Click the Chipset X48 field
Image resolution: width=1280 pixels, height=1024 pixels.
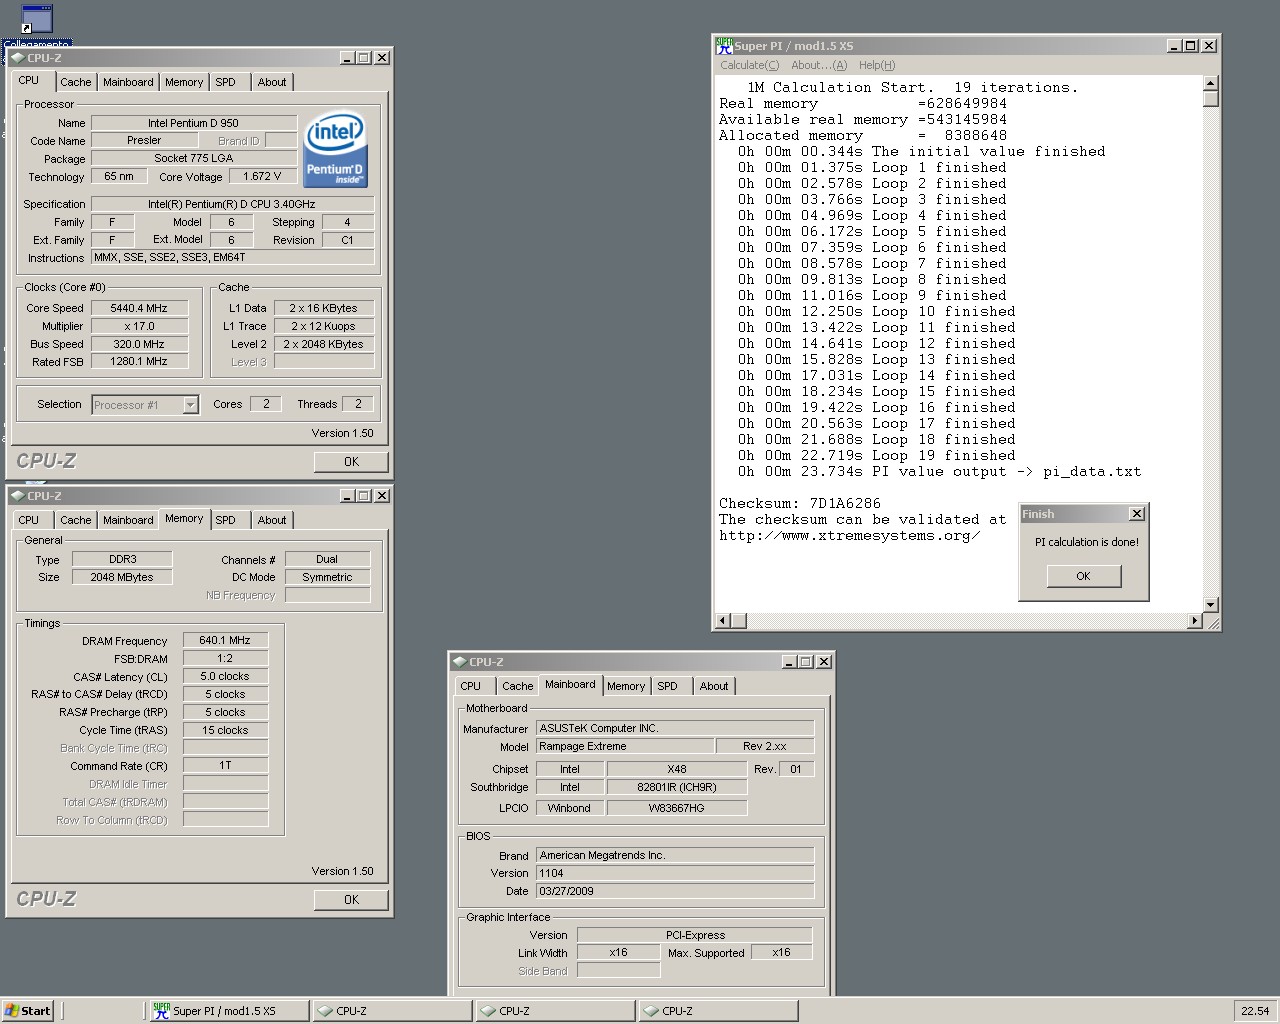(x=677, y=769)
